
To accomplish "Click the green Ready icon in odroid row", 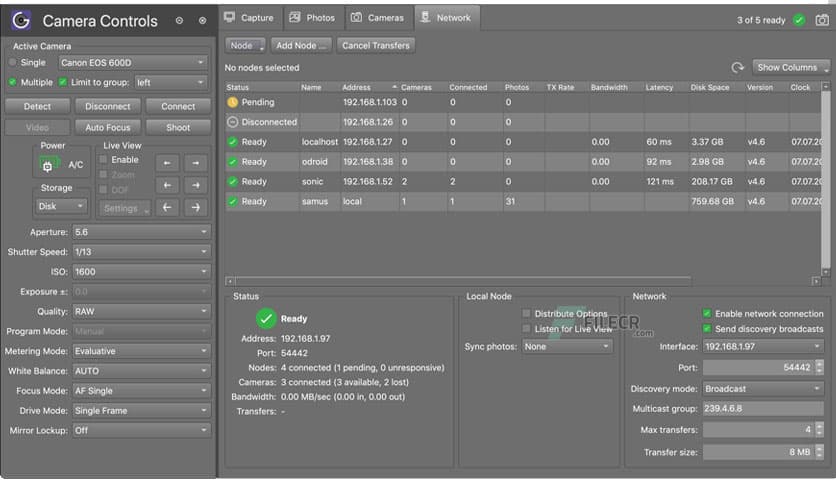I will (232, 162).
